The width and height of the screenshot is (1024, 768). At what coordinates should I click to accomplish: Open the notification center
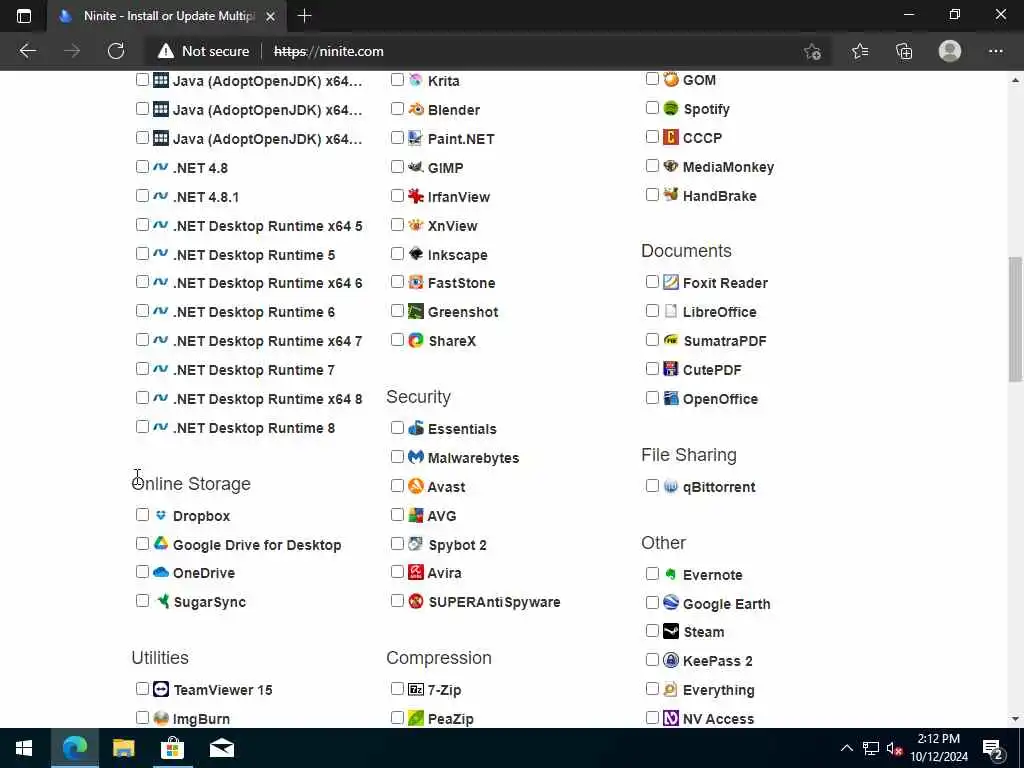[x=992, y=748]
